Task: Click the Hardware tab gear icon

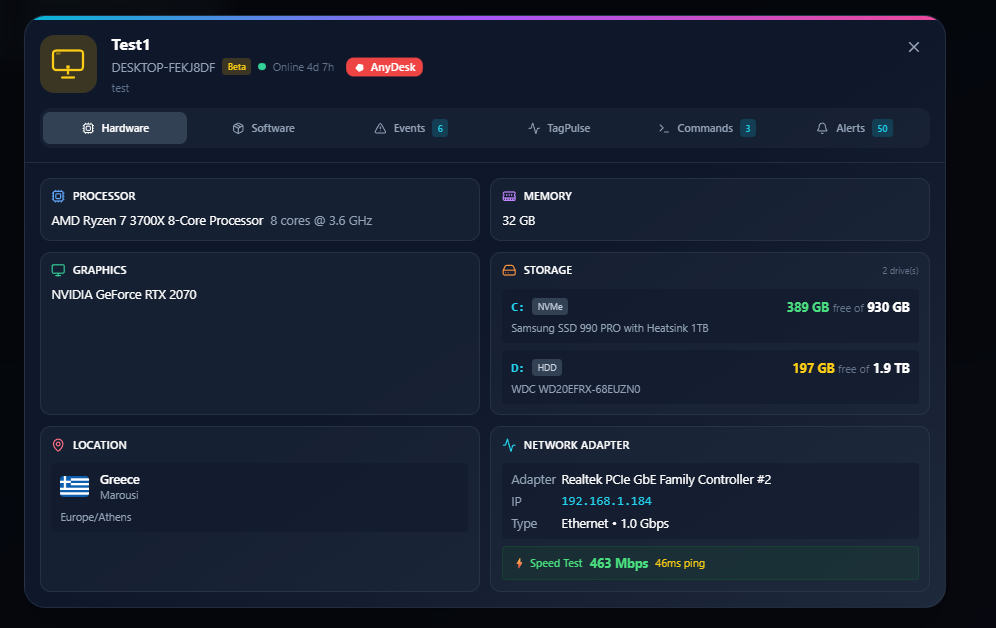Action: [x=89, y=128]
